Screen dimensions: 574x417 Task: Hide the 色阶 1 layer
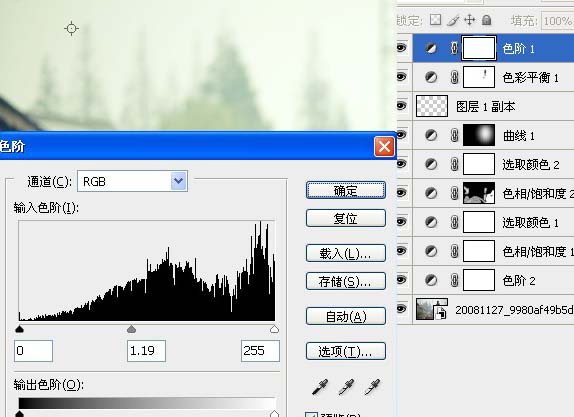click(402, 47)
